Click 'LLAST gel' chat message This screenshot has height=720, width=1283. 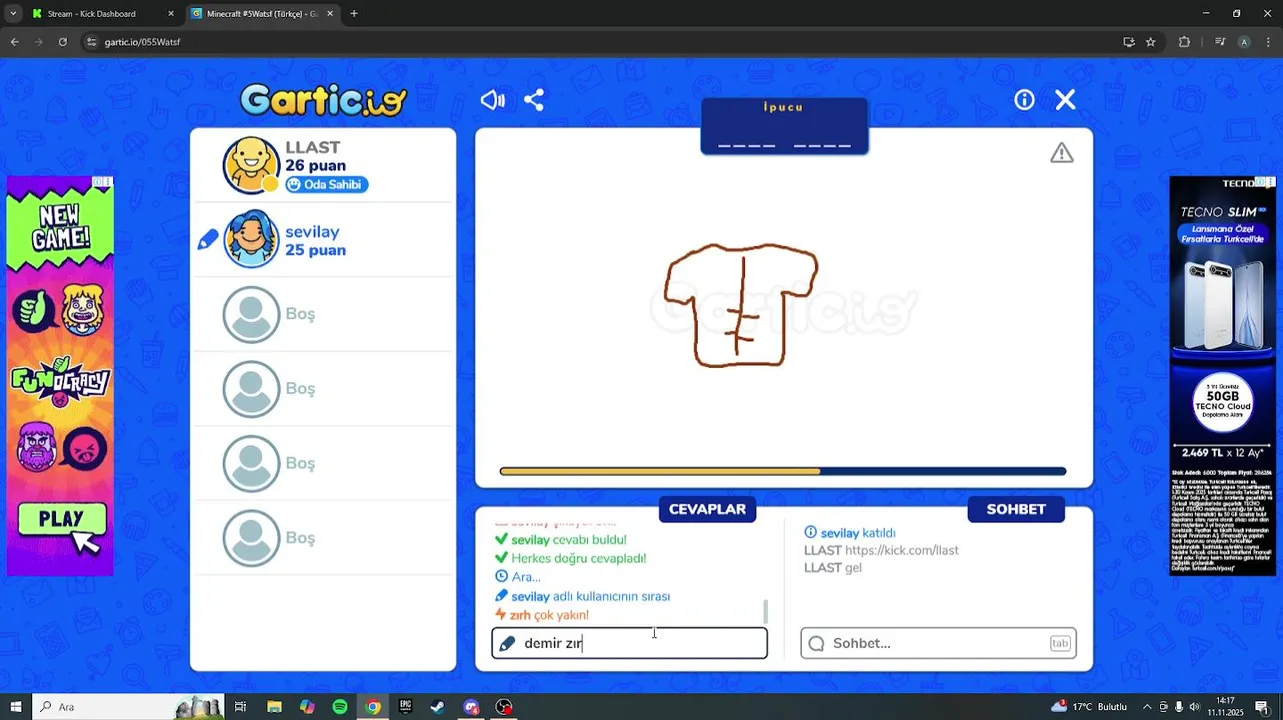click(x=832, y=567)
